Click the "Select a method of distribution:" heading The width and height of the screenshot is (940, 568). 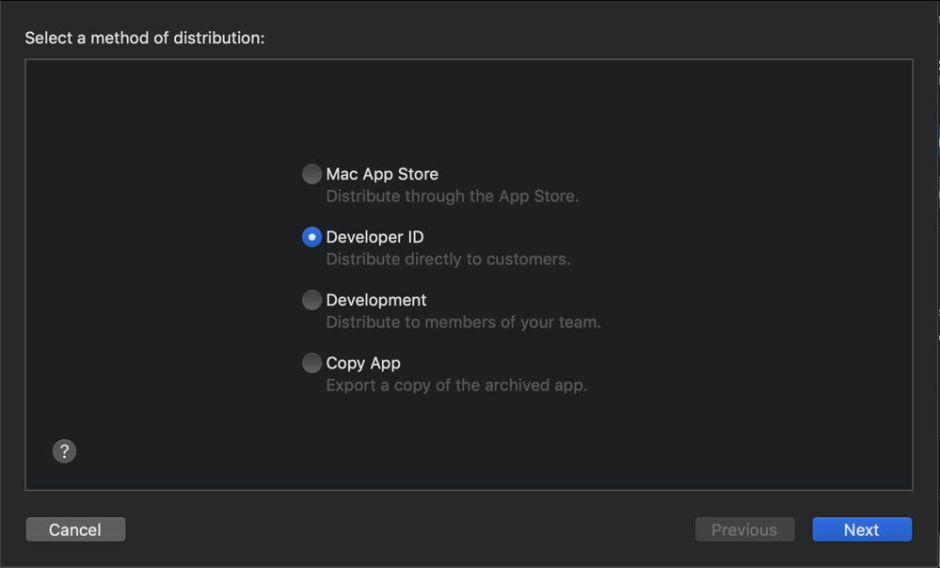pos(144,38)
